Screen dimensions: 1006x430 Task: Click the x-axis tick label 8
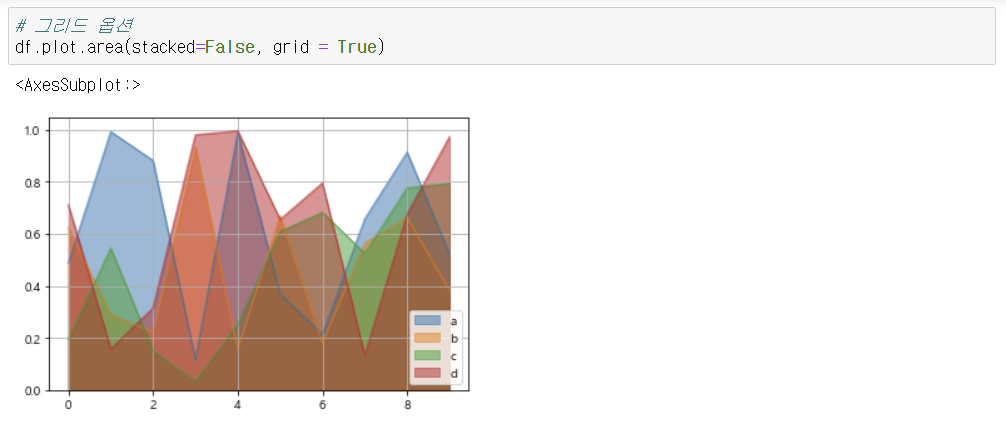click(407, 405)
